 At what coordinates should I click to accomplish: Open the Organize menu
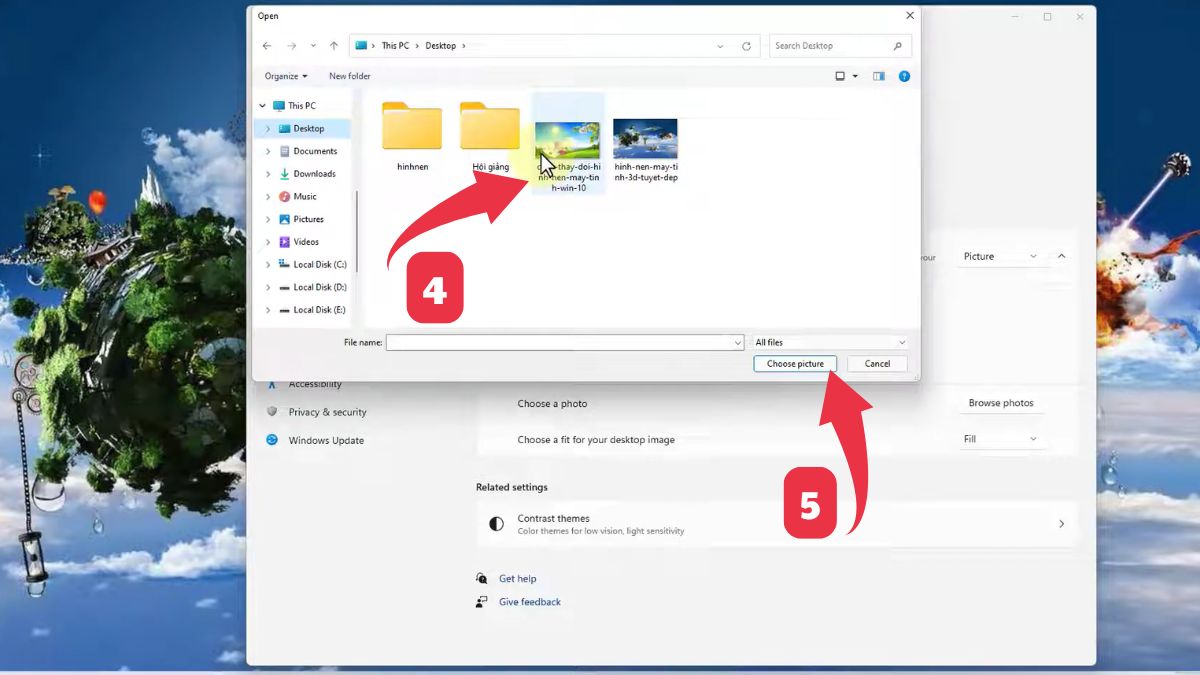[x=284, y=76]
